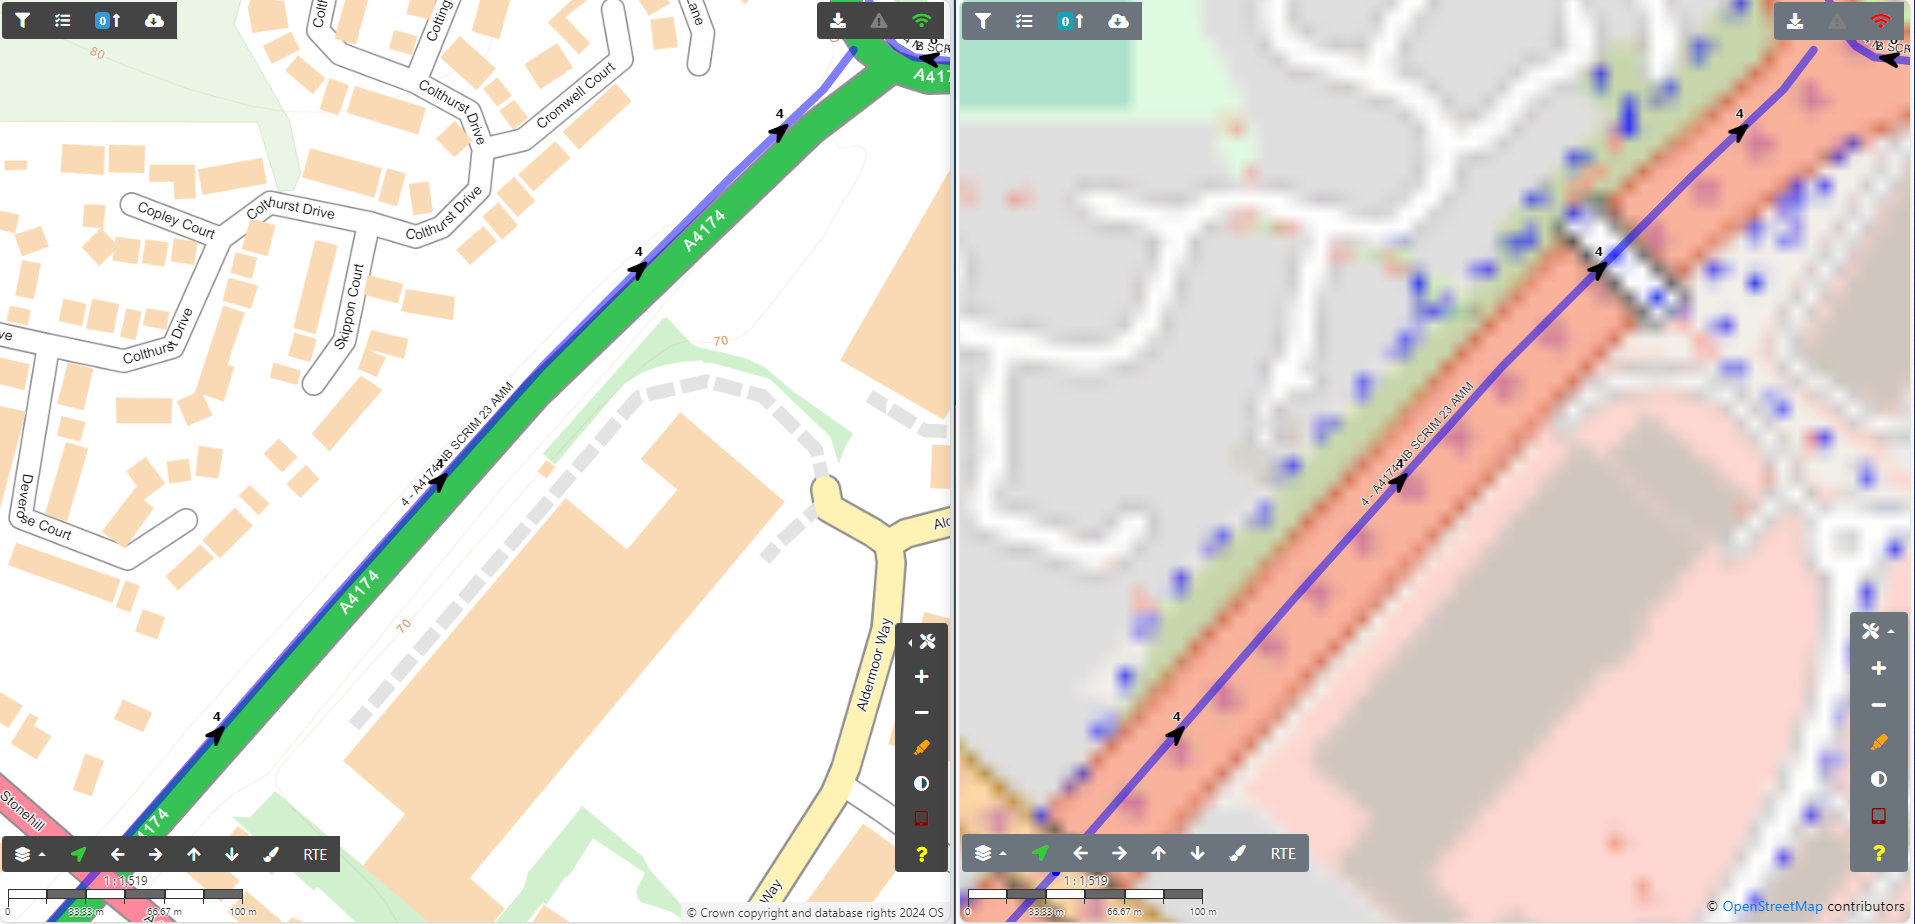Click the paintbrush icon in left map toolbar
The height and width of the screenshot is (924, 1915).
(271, 854)
